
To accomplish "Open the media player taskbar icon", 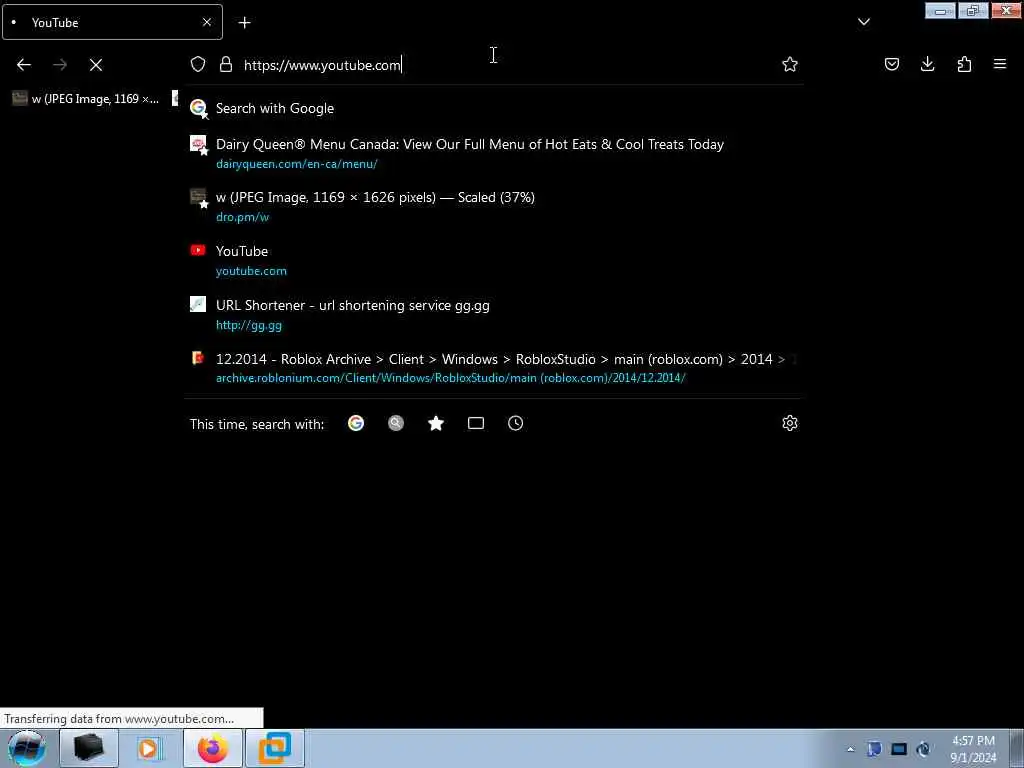I will [x=150, y=748].
